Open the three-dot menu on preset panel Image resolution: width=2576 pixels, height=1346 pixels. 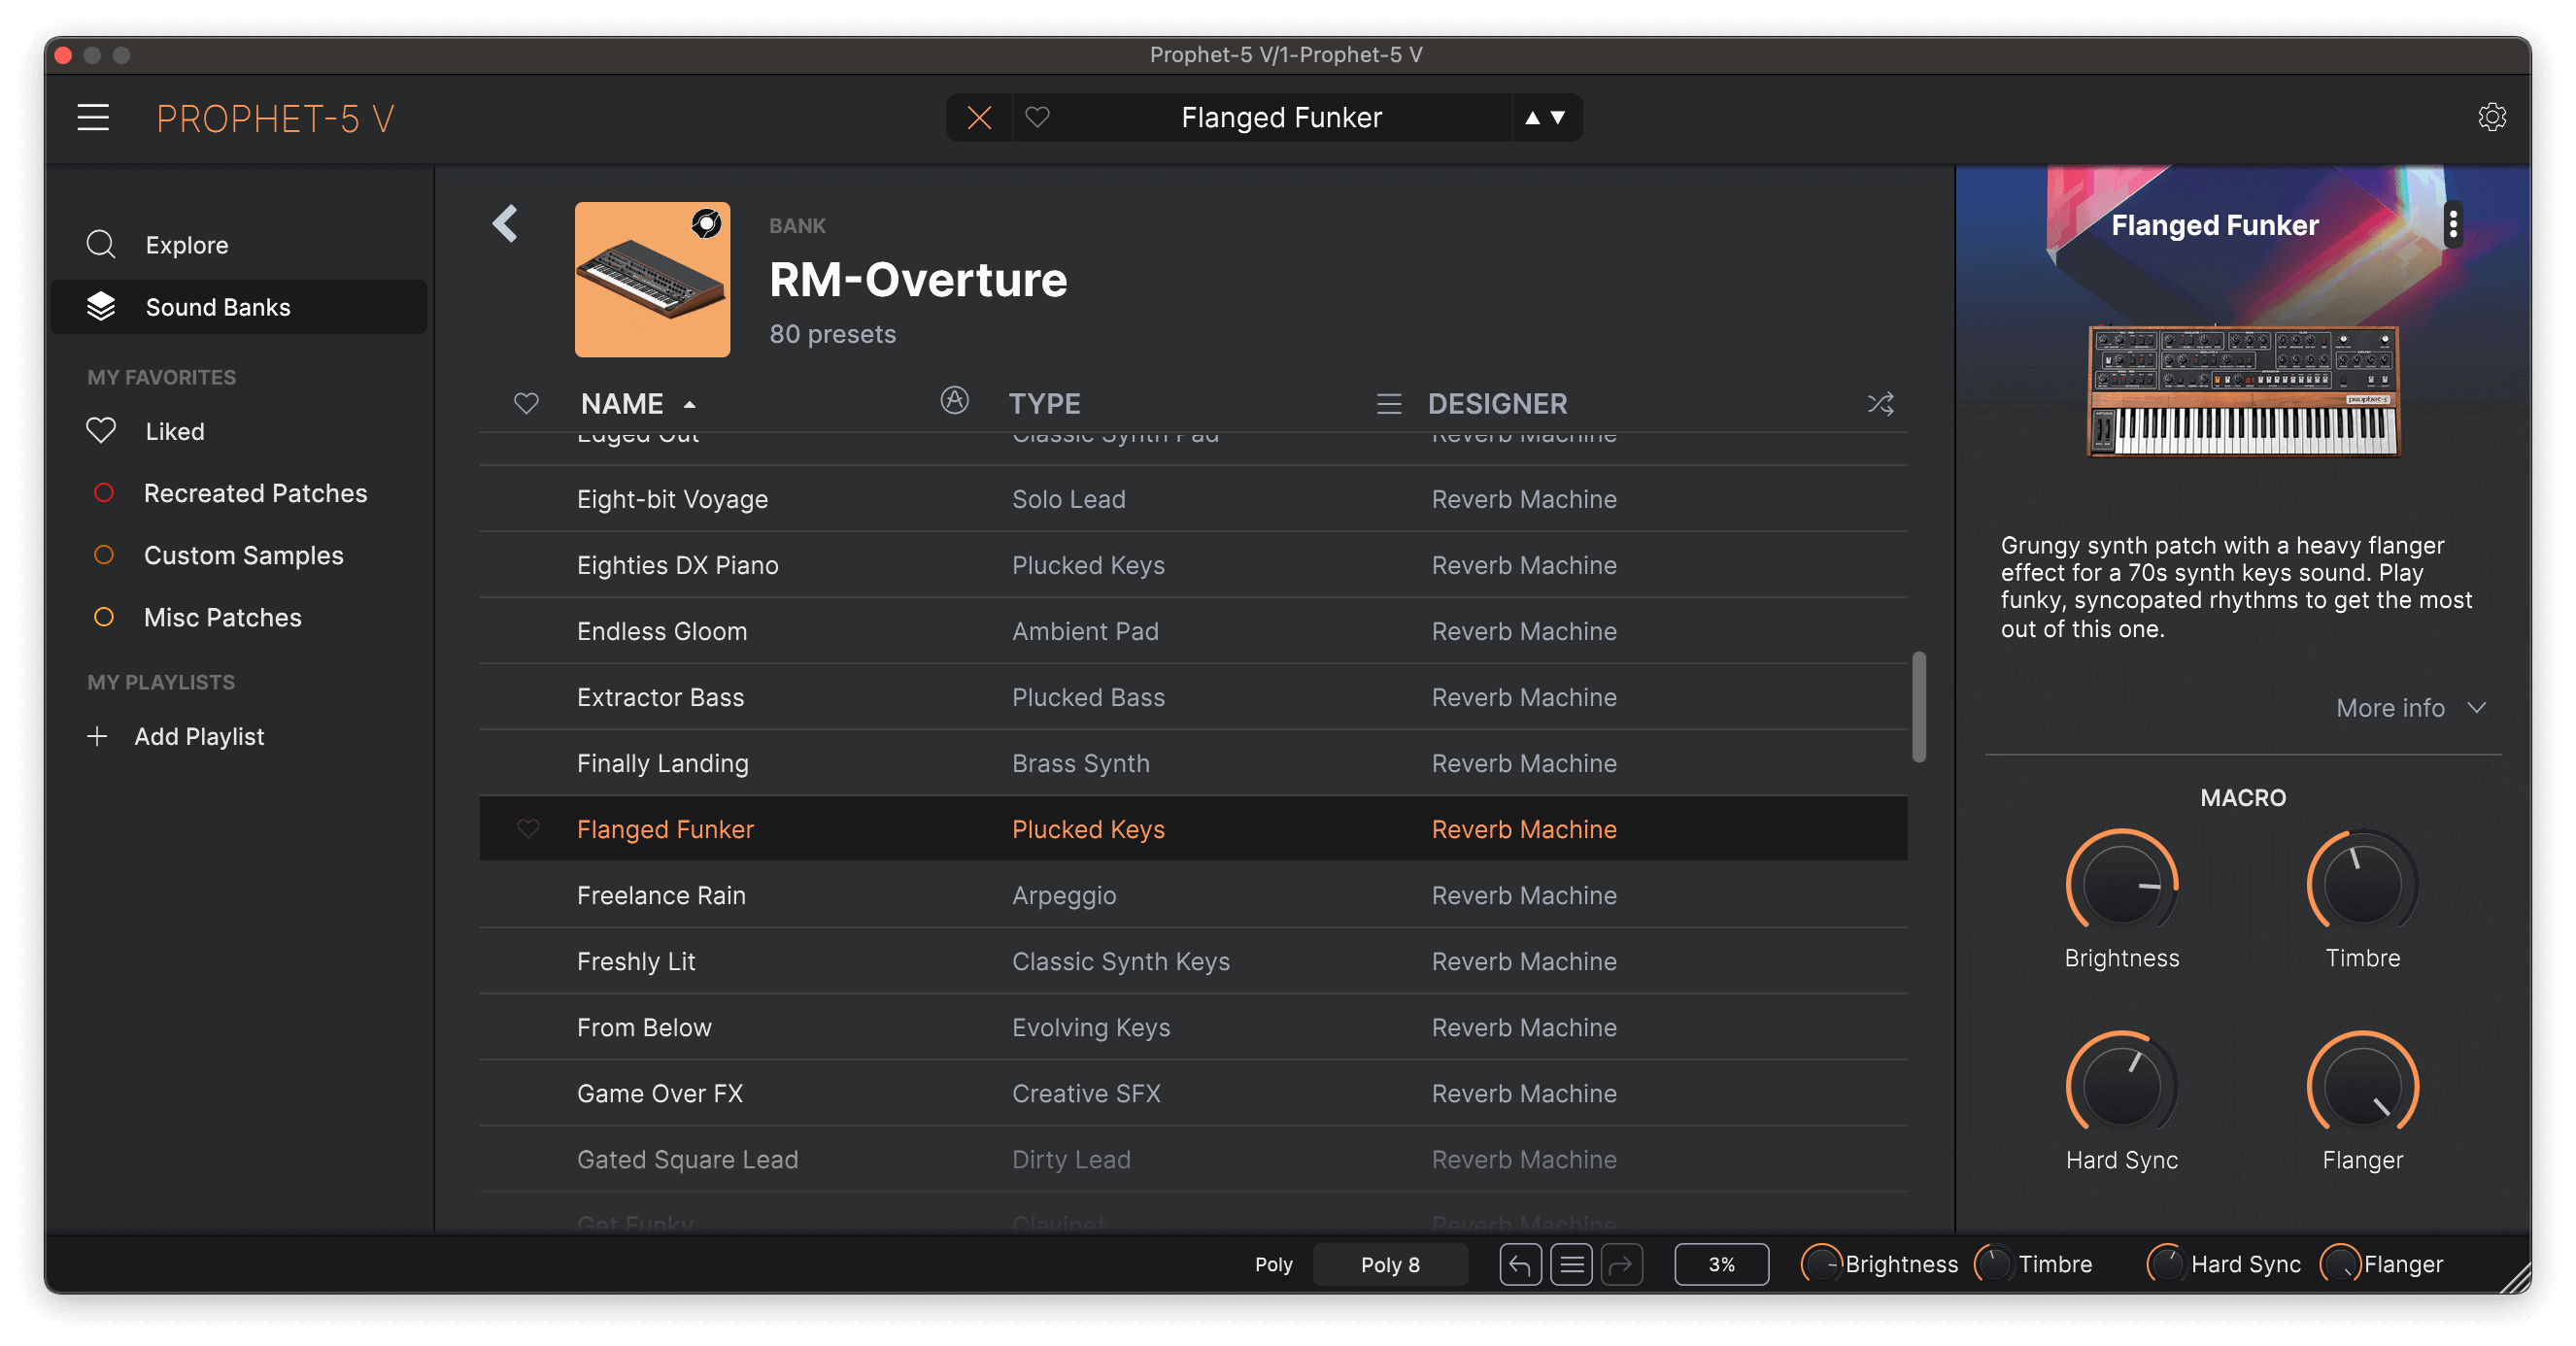click(2452, 224)
